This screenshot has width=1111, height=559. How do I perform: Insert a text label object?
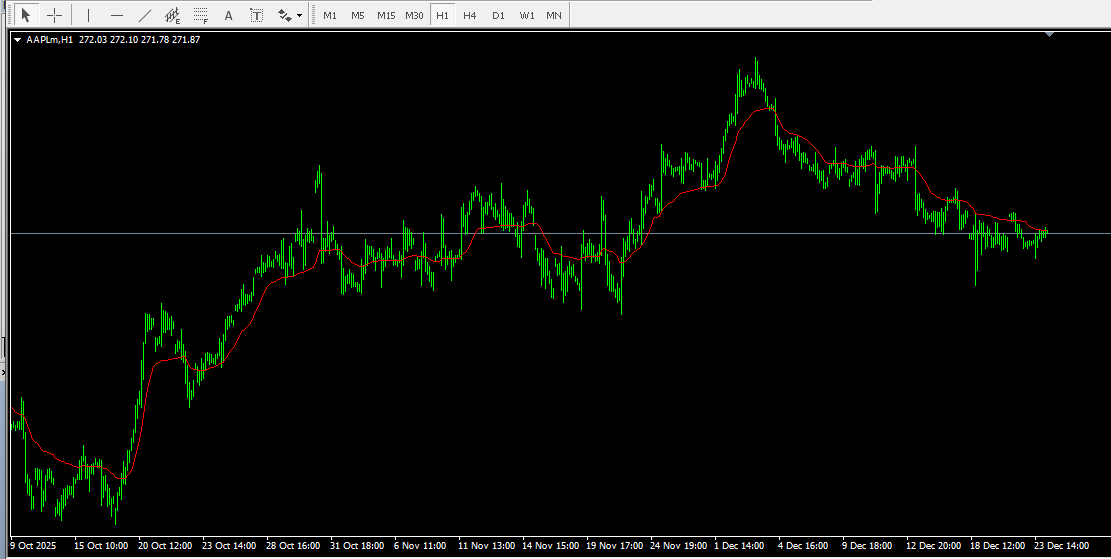click(257, 15)
